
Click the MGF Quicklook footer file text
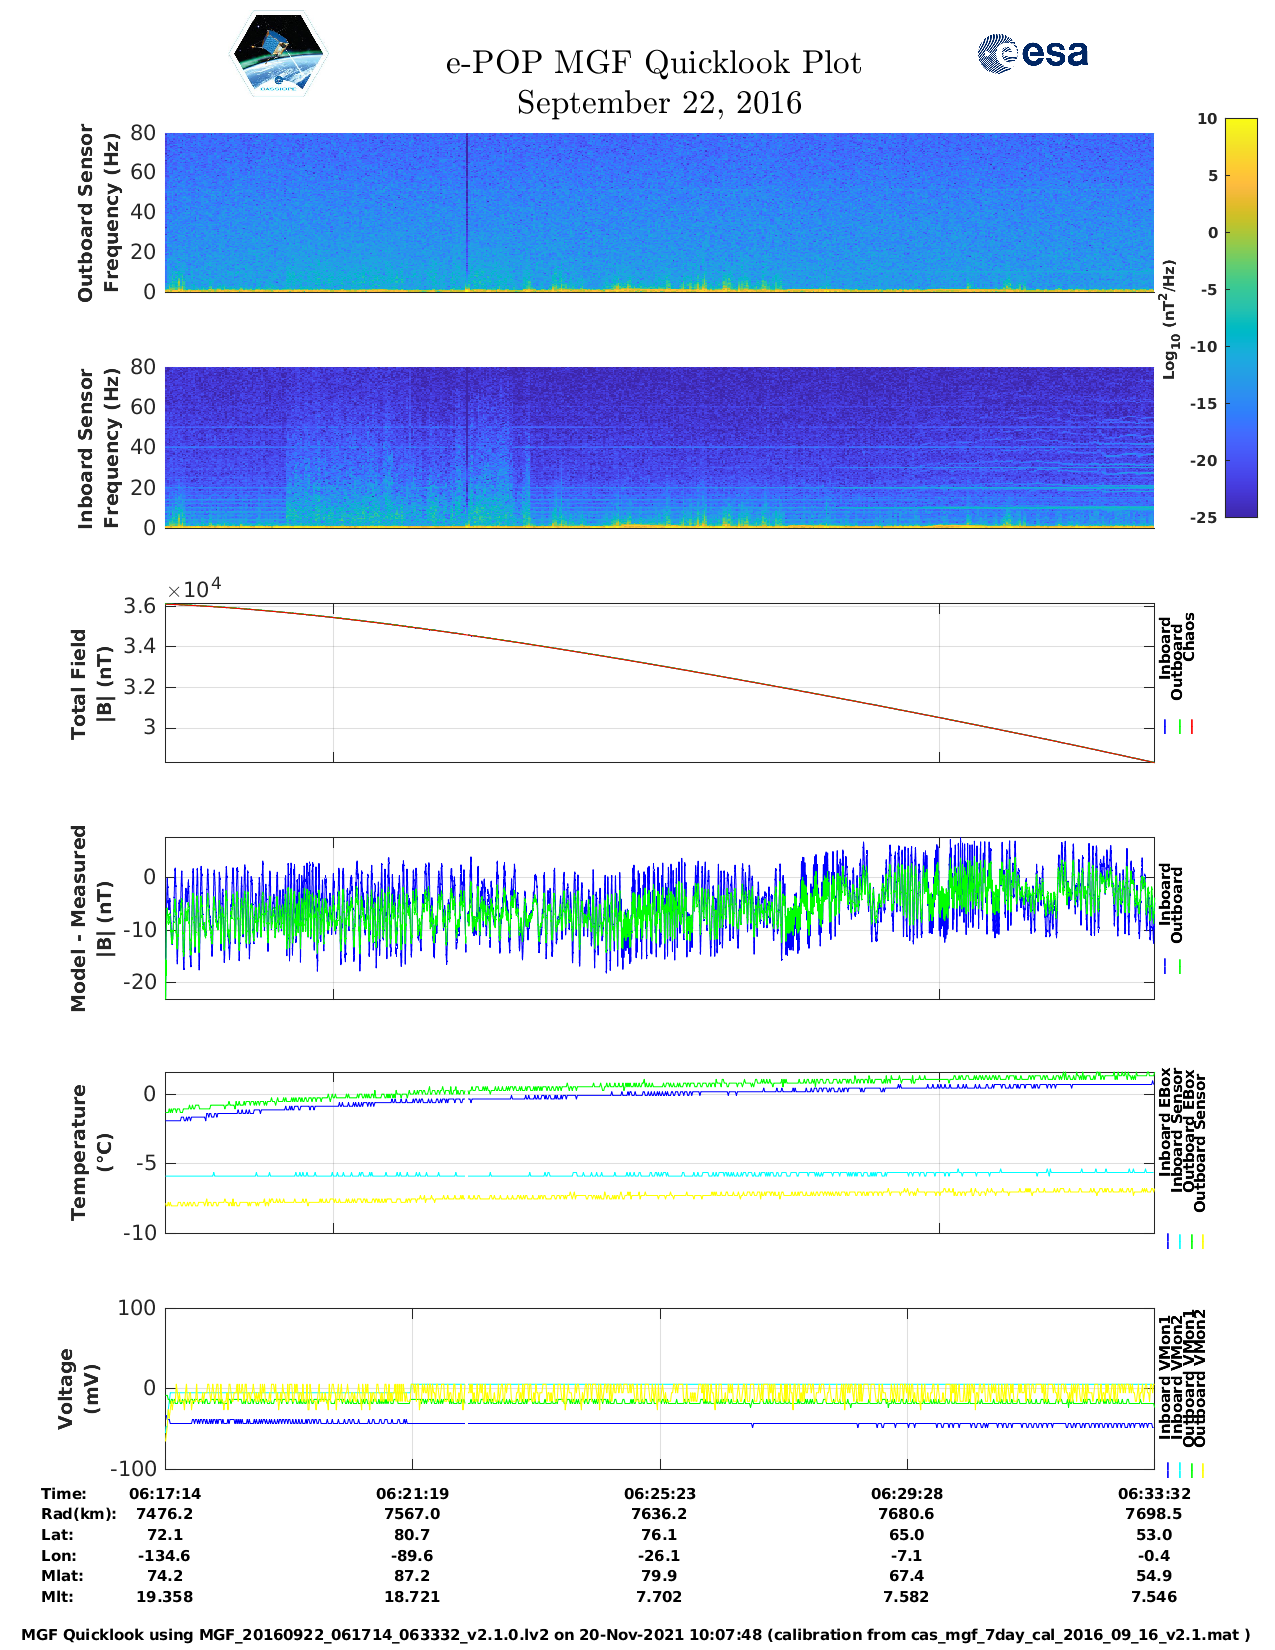[636, 1635]
